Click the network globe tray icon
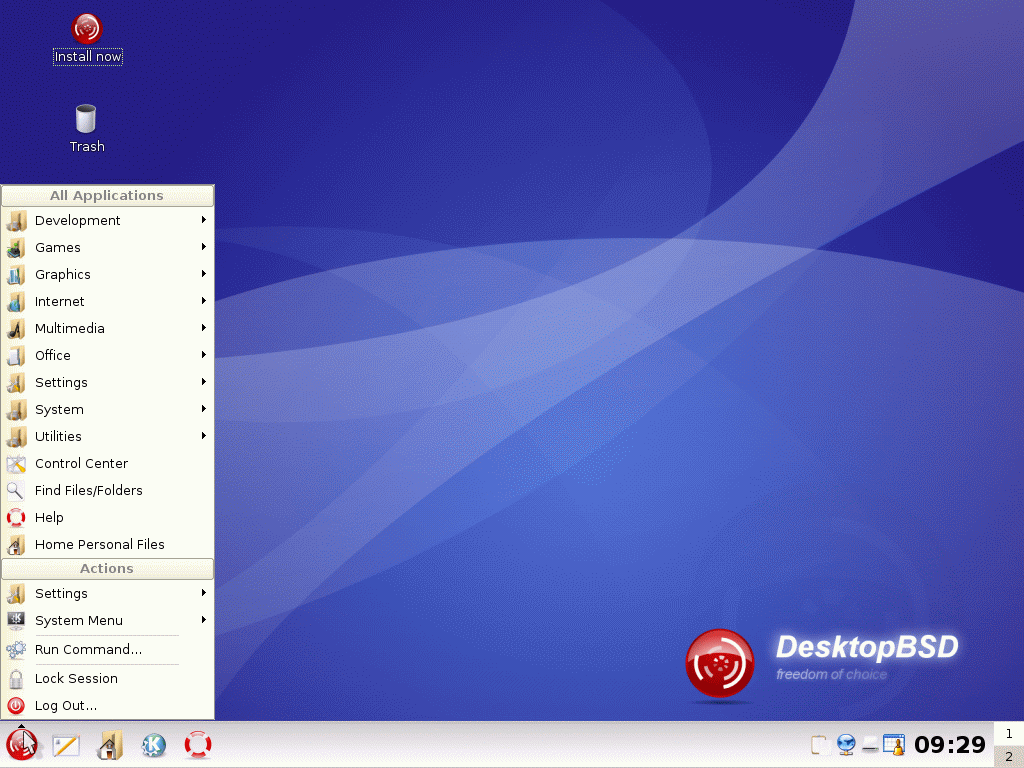This screenshot has height=768, width=1024. click(x=846, y=744)
